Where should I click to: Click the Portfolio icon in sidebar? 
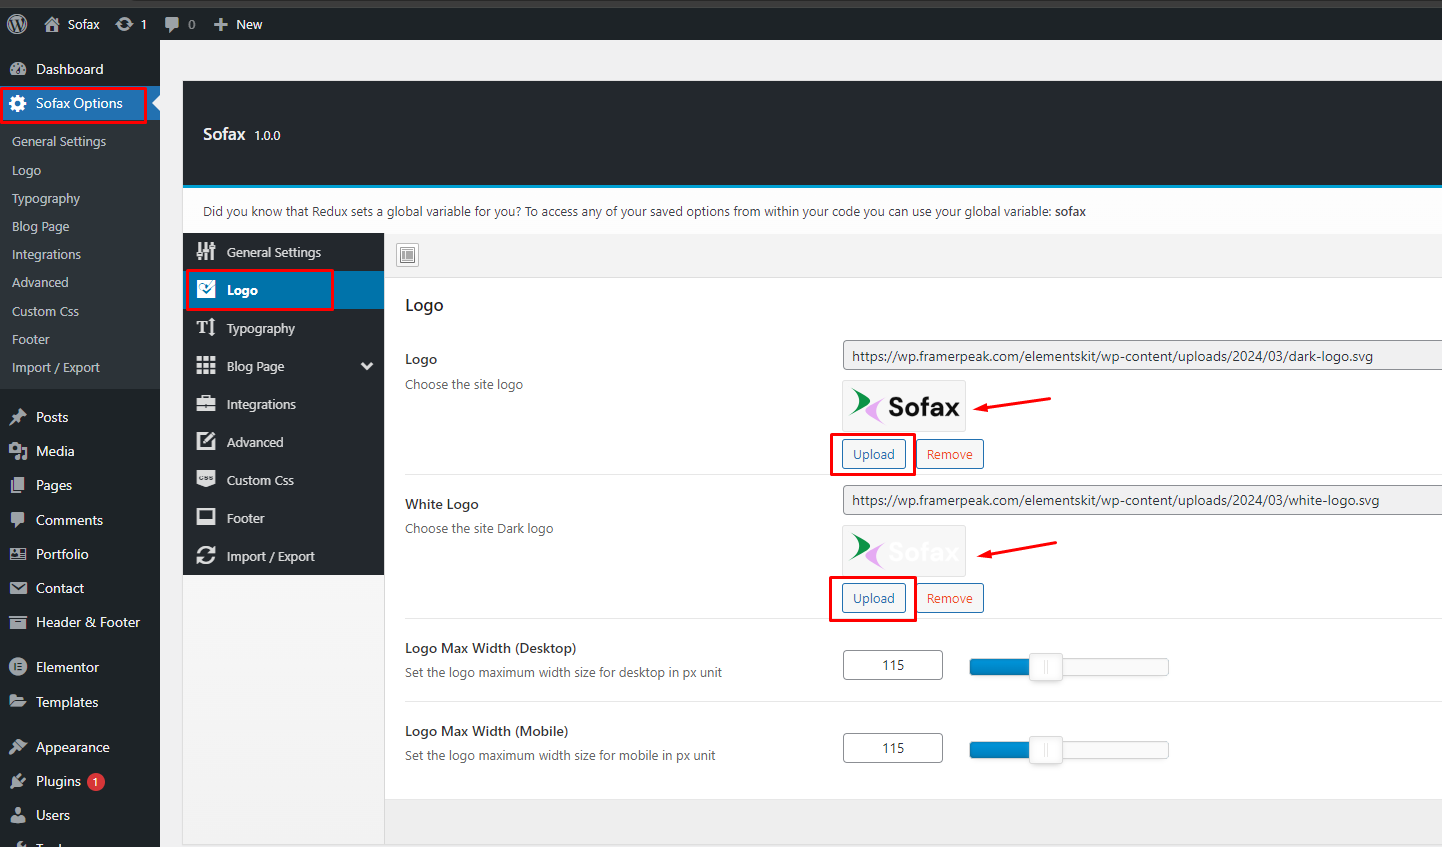click(x=18, y=554)
